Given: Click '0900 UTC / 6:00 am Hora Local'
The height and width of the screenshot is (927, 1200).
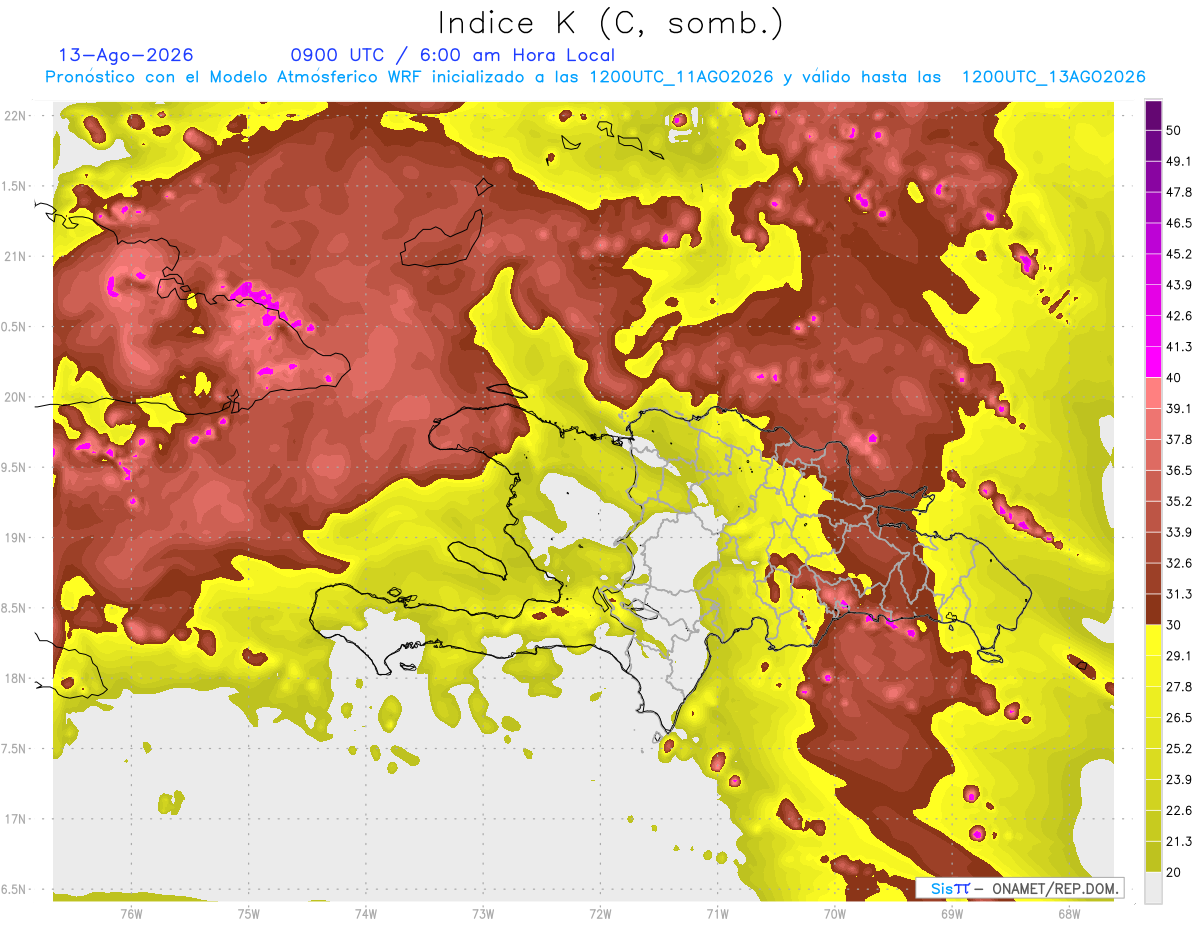Looking at the screenshot, I should point(452,55).
